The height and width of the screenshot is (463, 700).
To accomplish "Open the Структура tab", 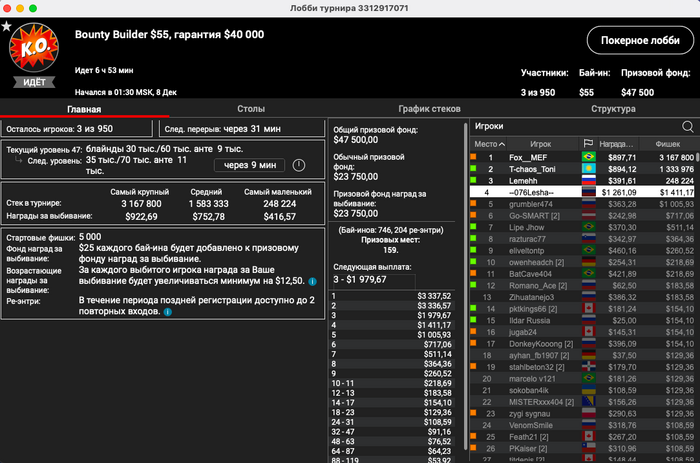I will [613, 109].
